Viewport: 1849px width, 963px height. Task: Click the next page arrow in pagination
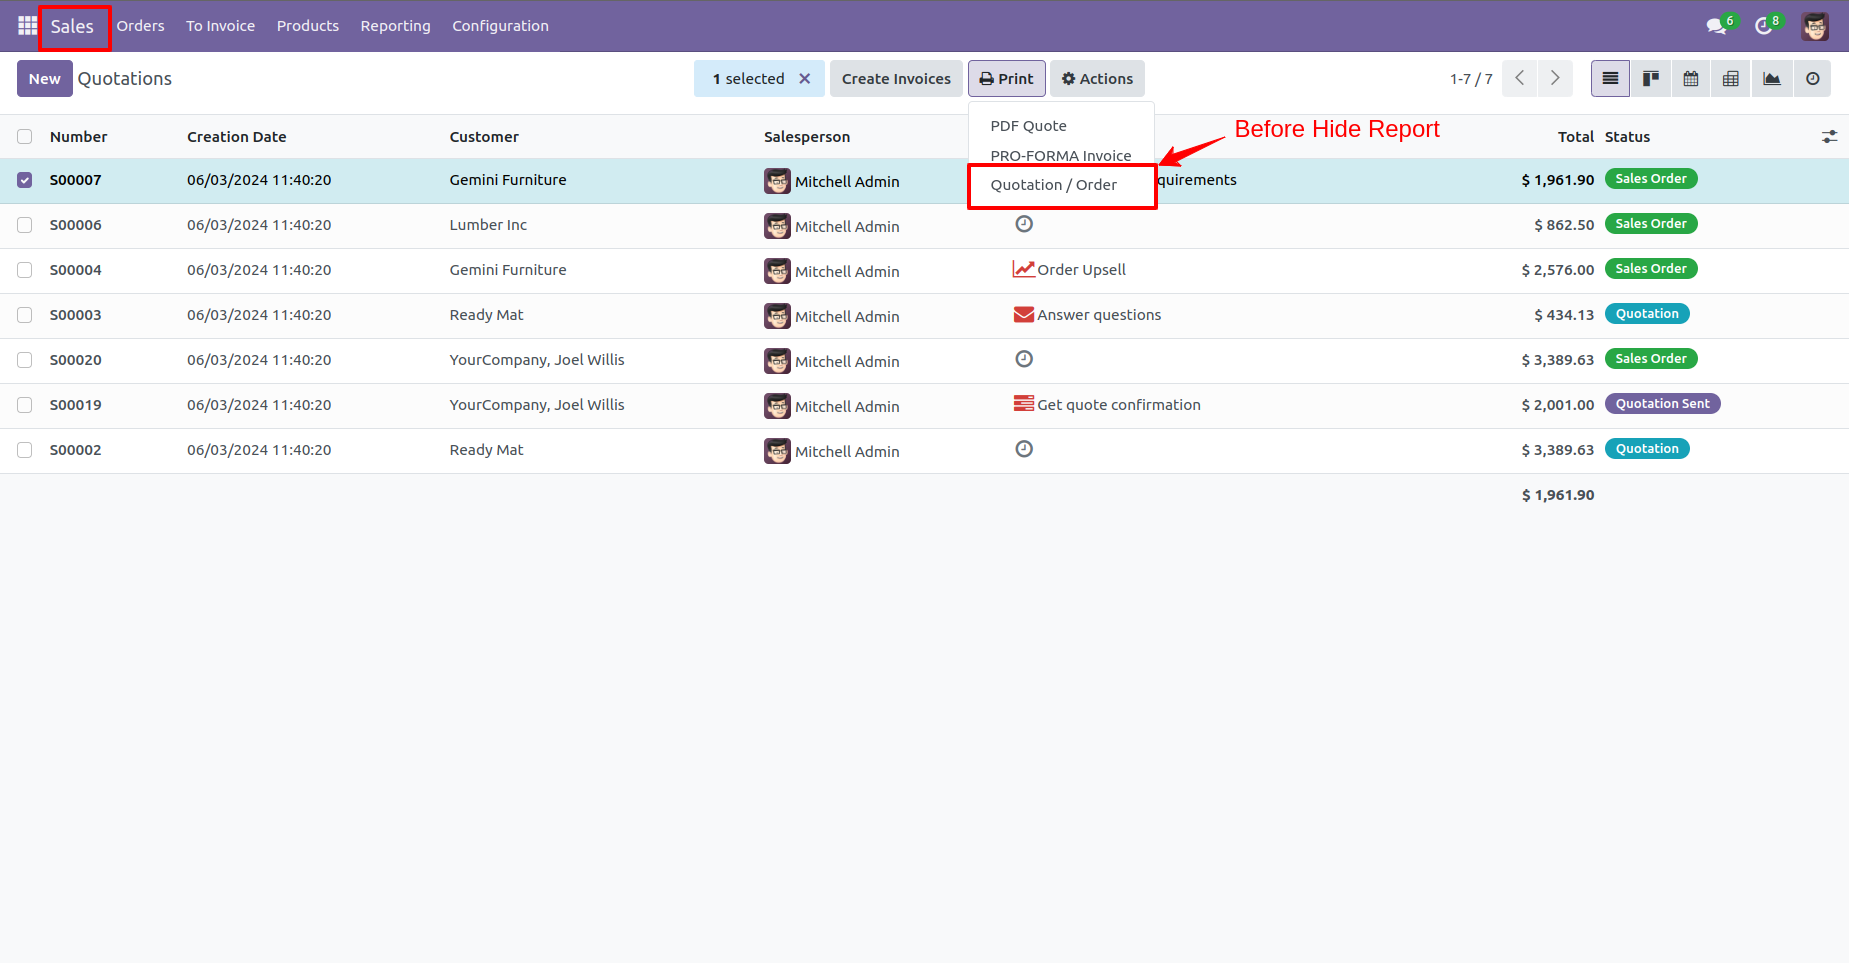1554,78
